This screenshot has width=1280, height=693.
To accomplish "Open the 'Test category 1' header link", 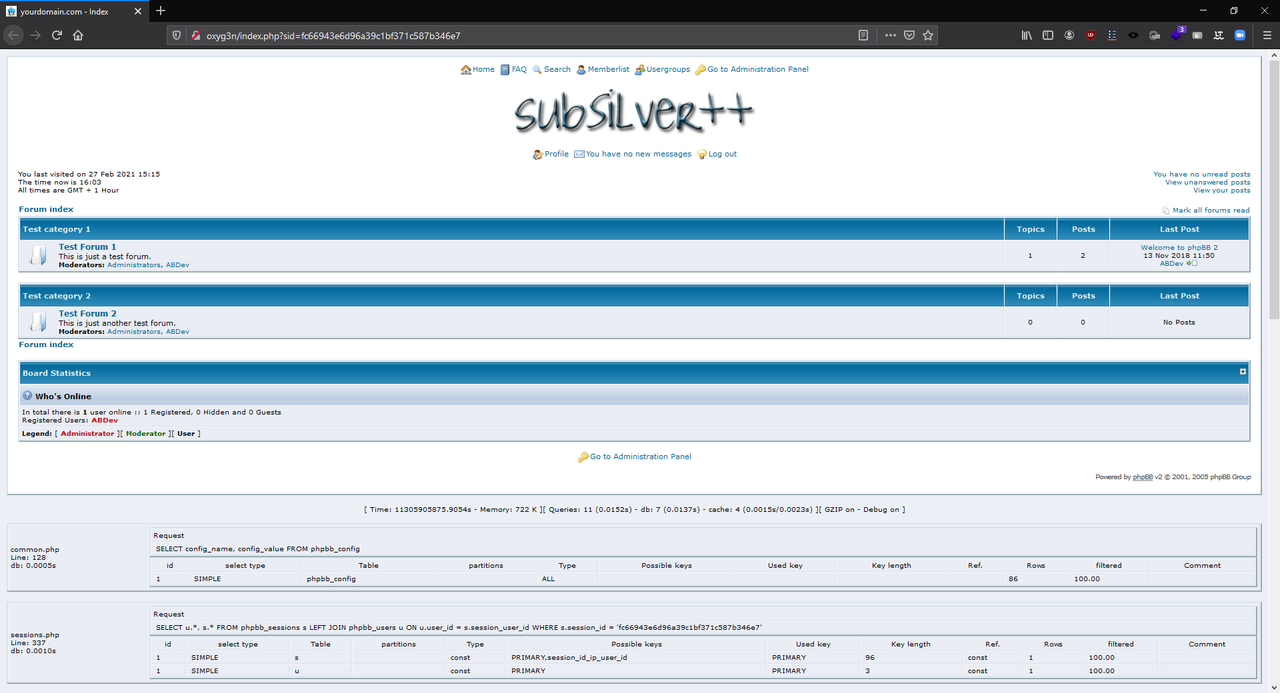I will coord(56,230).
